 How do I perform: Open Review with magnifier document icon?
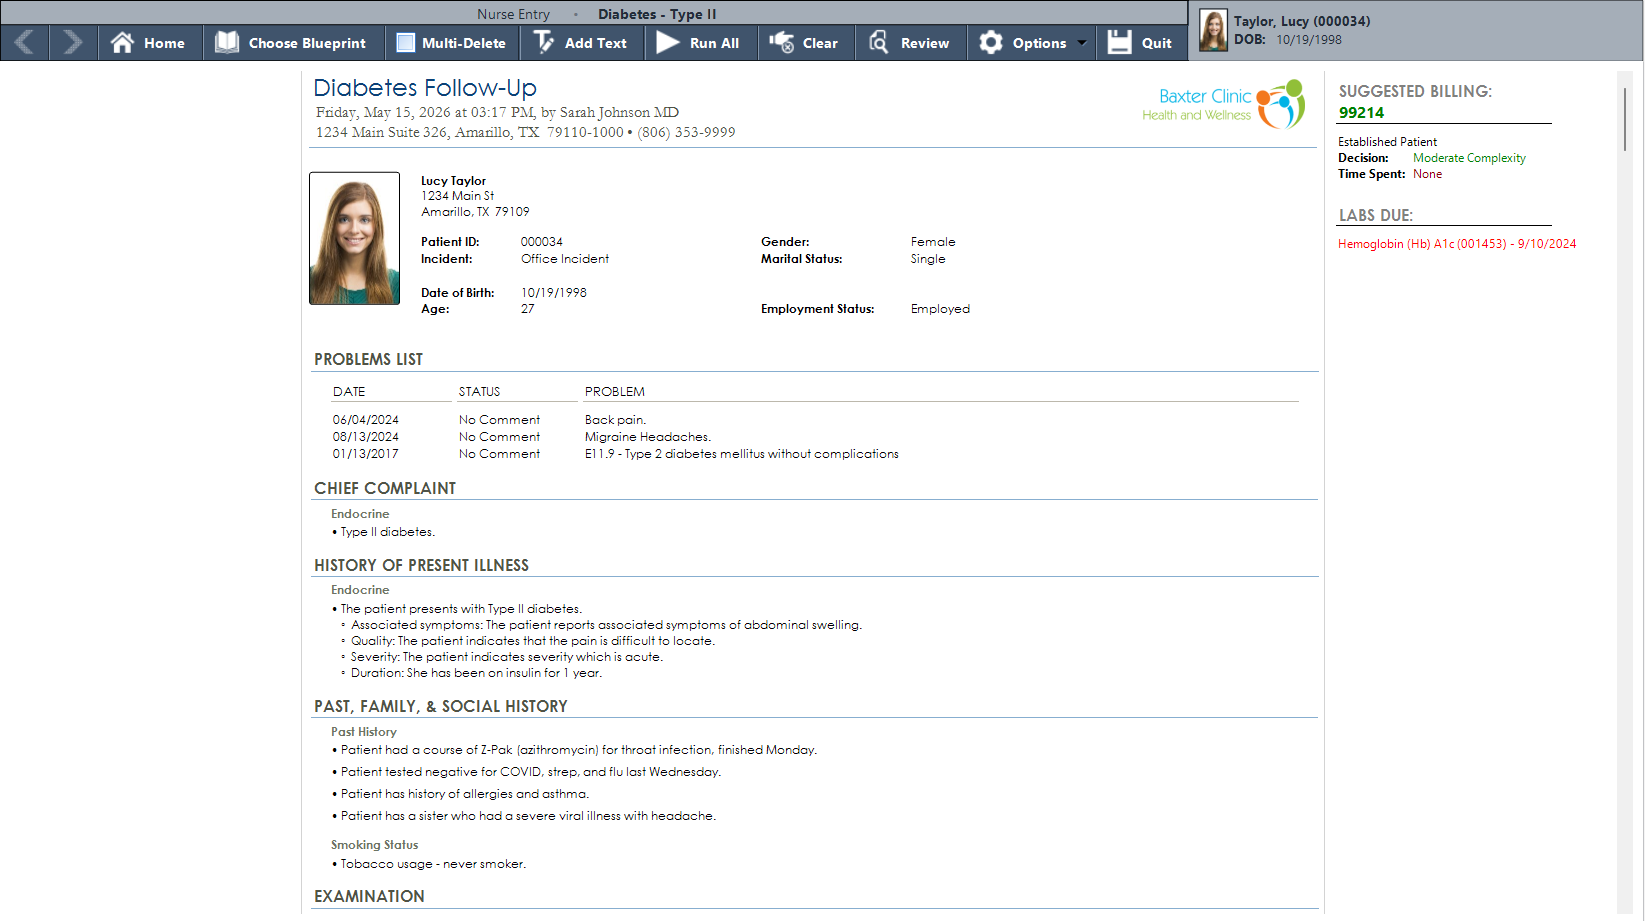879,43
